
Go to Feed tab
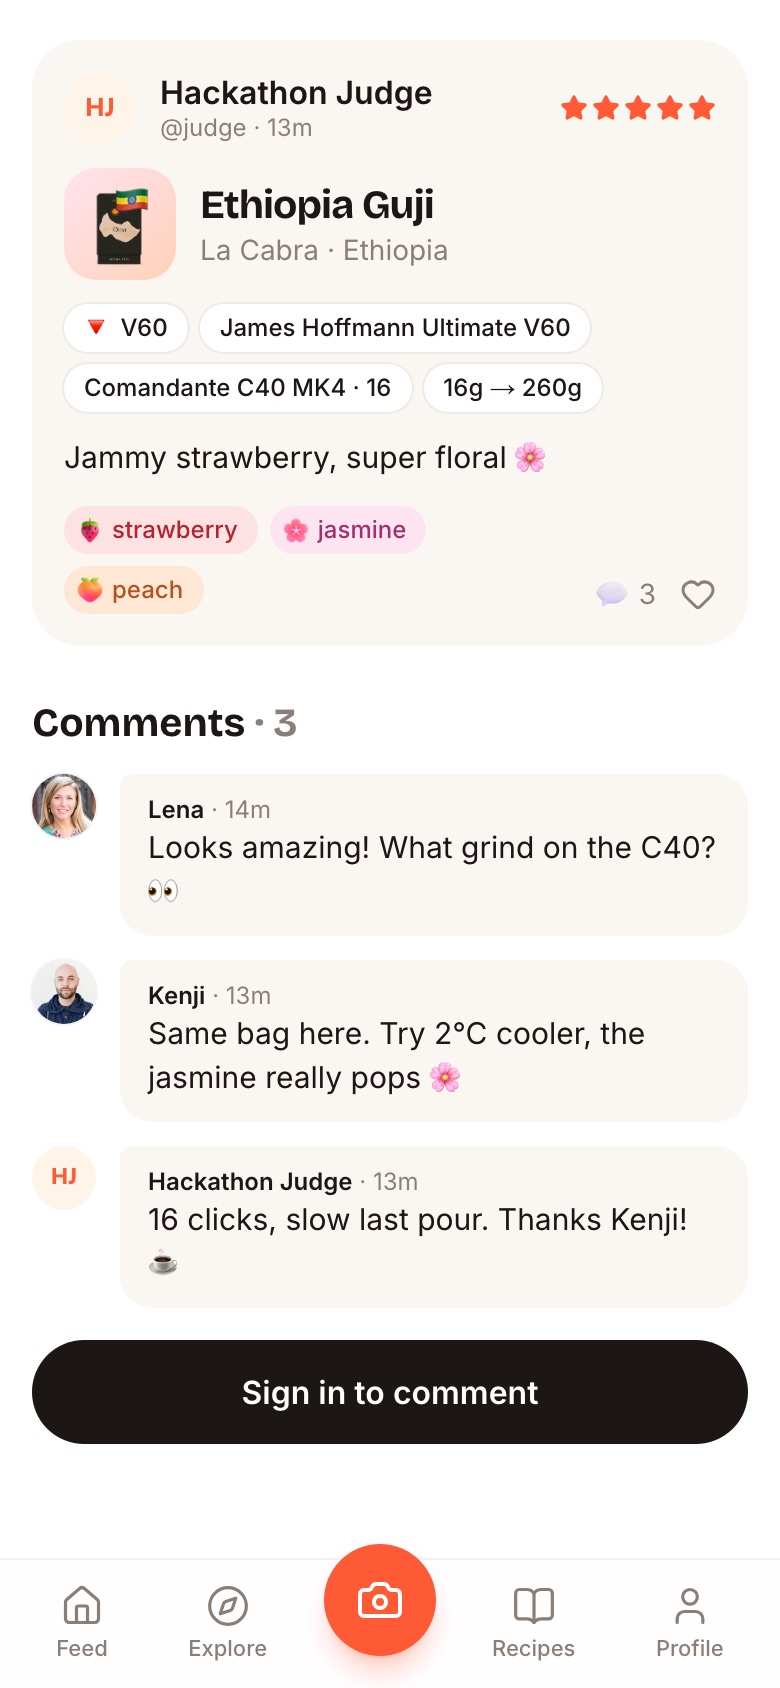(x=82, y=1622)
